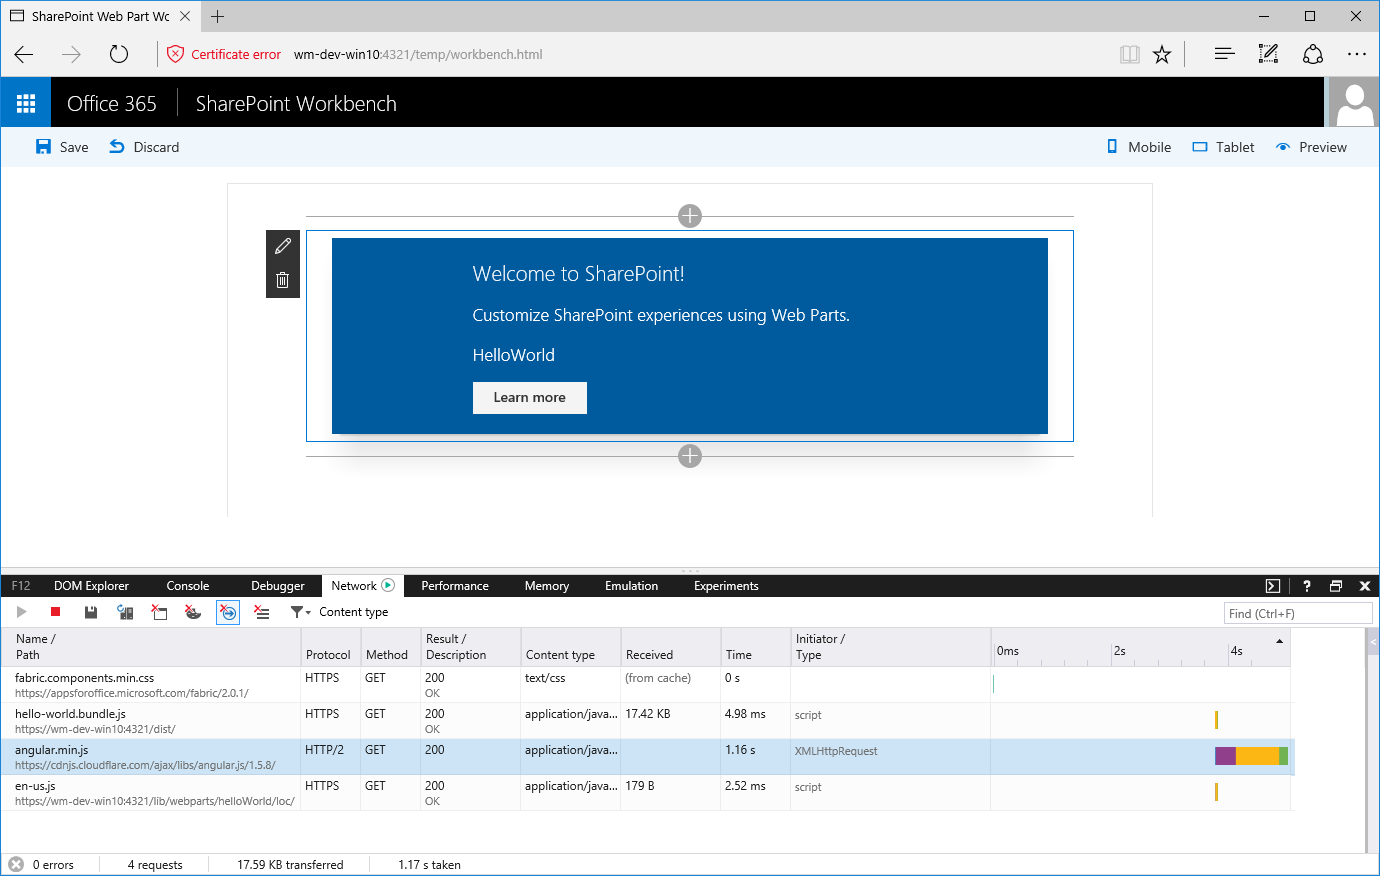This screenshot has width=1380, height=876.
Task: Switch to the Console tab
Action: pos(188,586)
